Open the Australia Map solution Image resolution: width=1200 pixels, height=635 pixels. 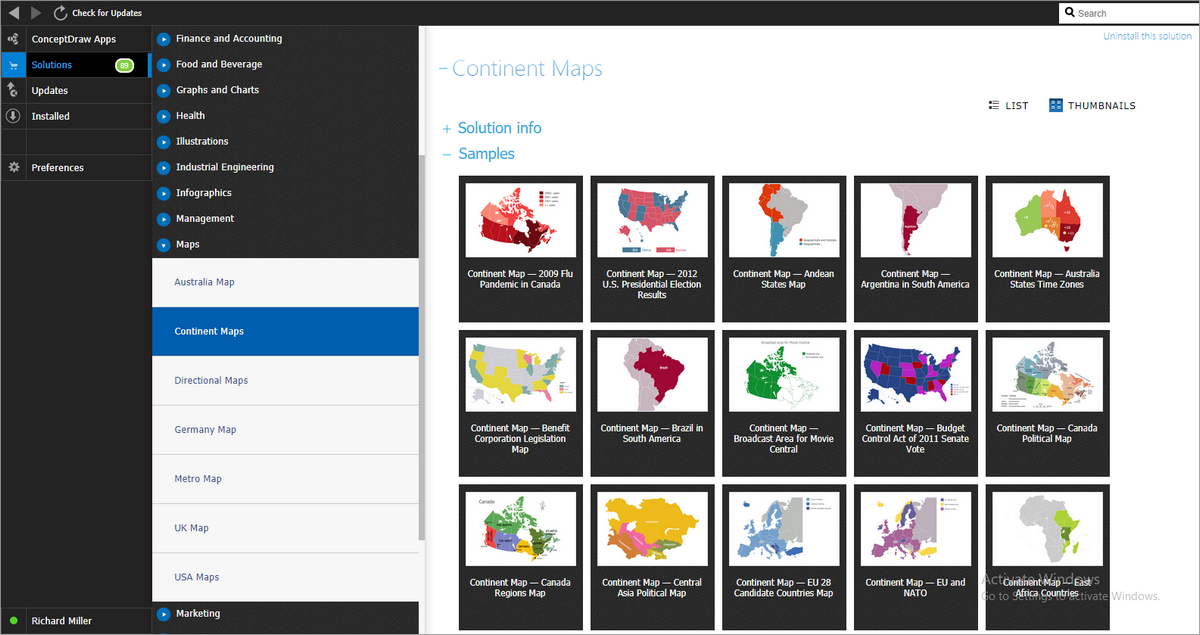click(x=285, y=281)
